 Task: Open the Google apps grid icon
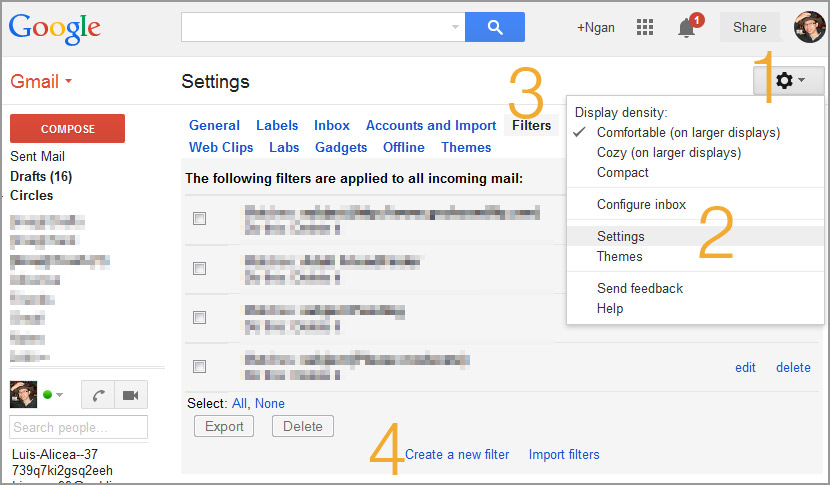tap(644, 27)
